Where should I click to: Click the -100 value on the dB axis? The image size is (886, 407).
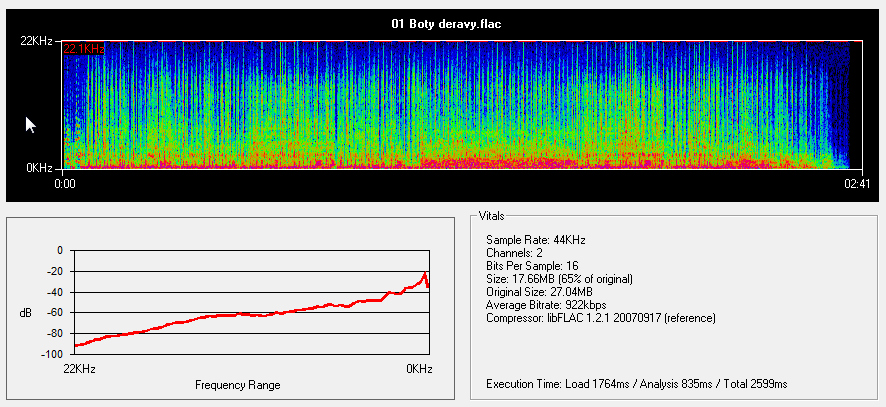[50, 354]
